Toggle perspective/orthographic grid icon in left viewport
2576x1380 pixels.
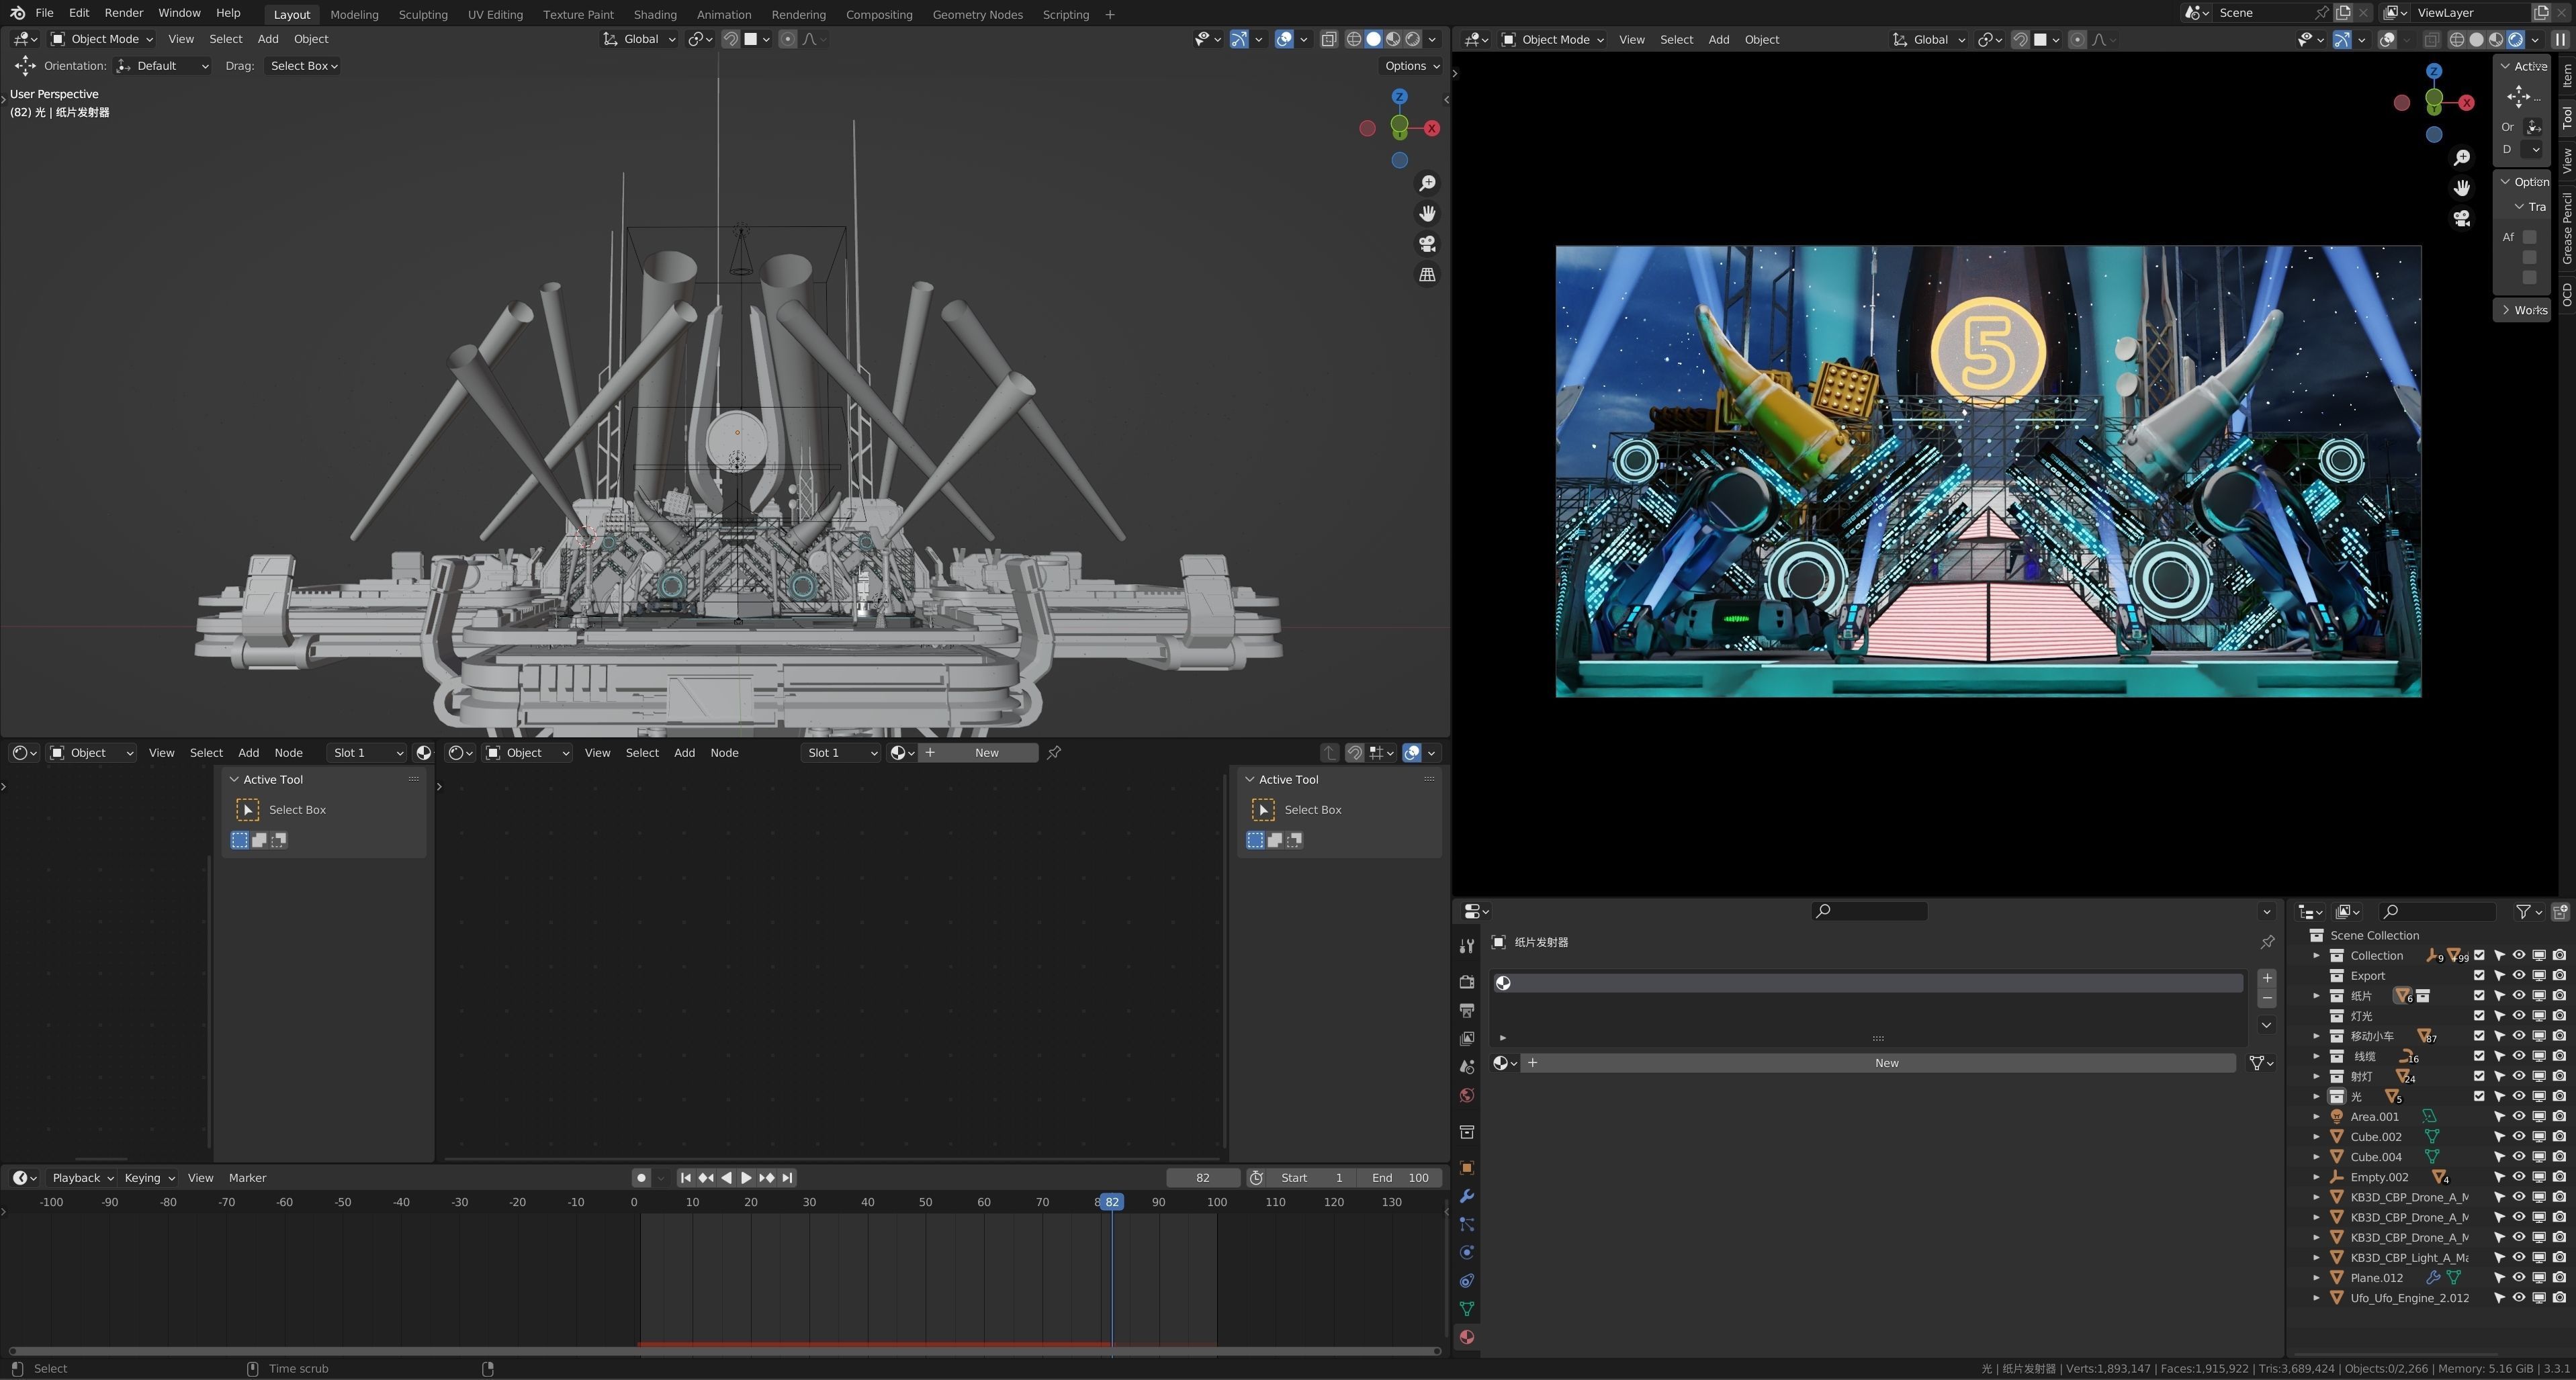coord(1427,275)
